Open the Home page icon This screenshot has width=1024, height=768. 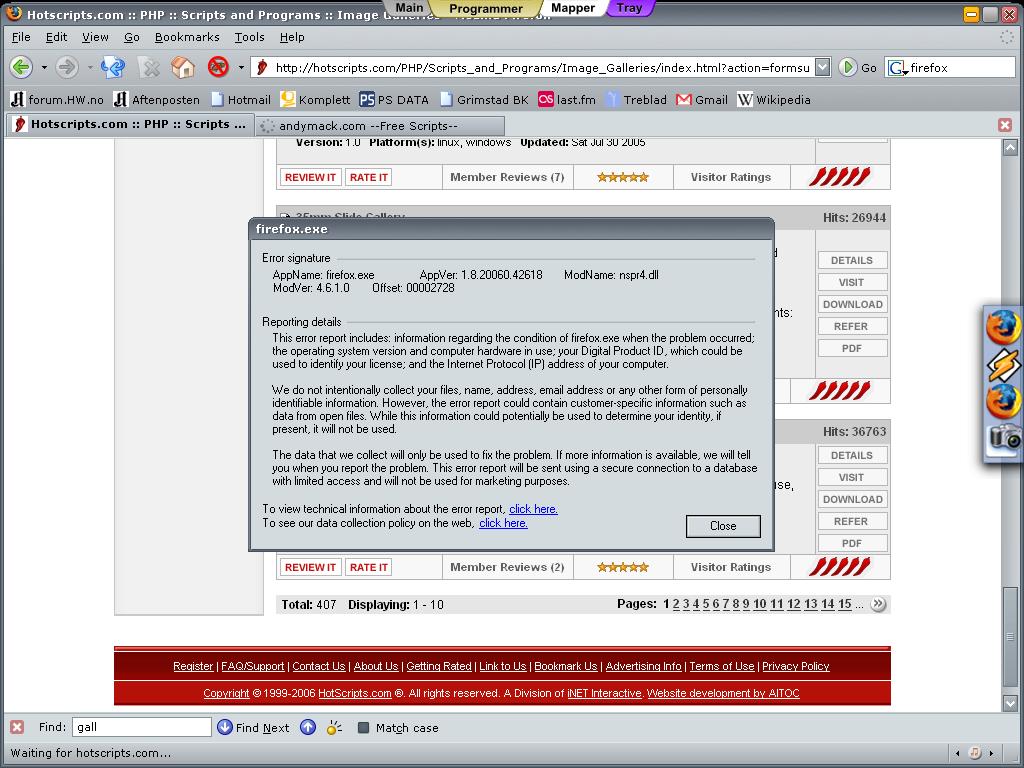click(x=183, y=67)
